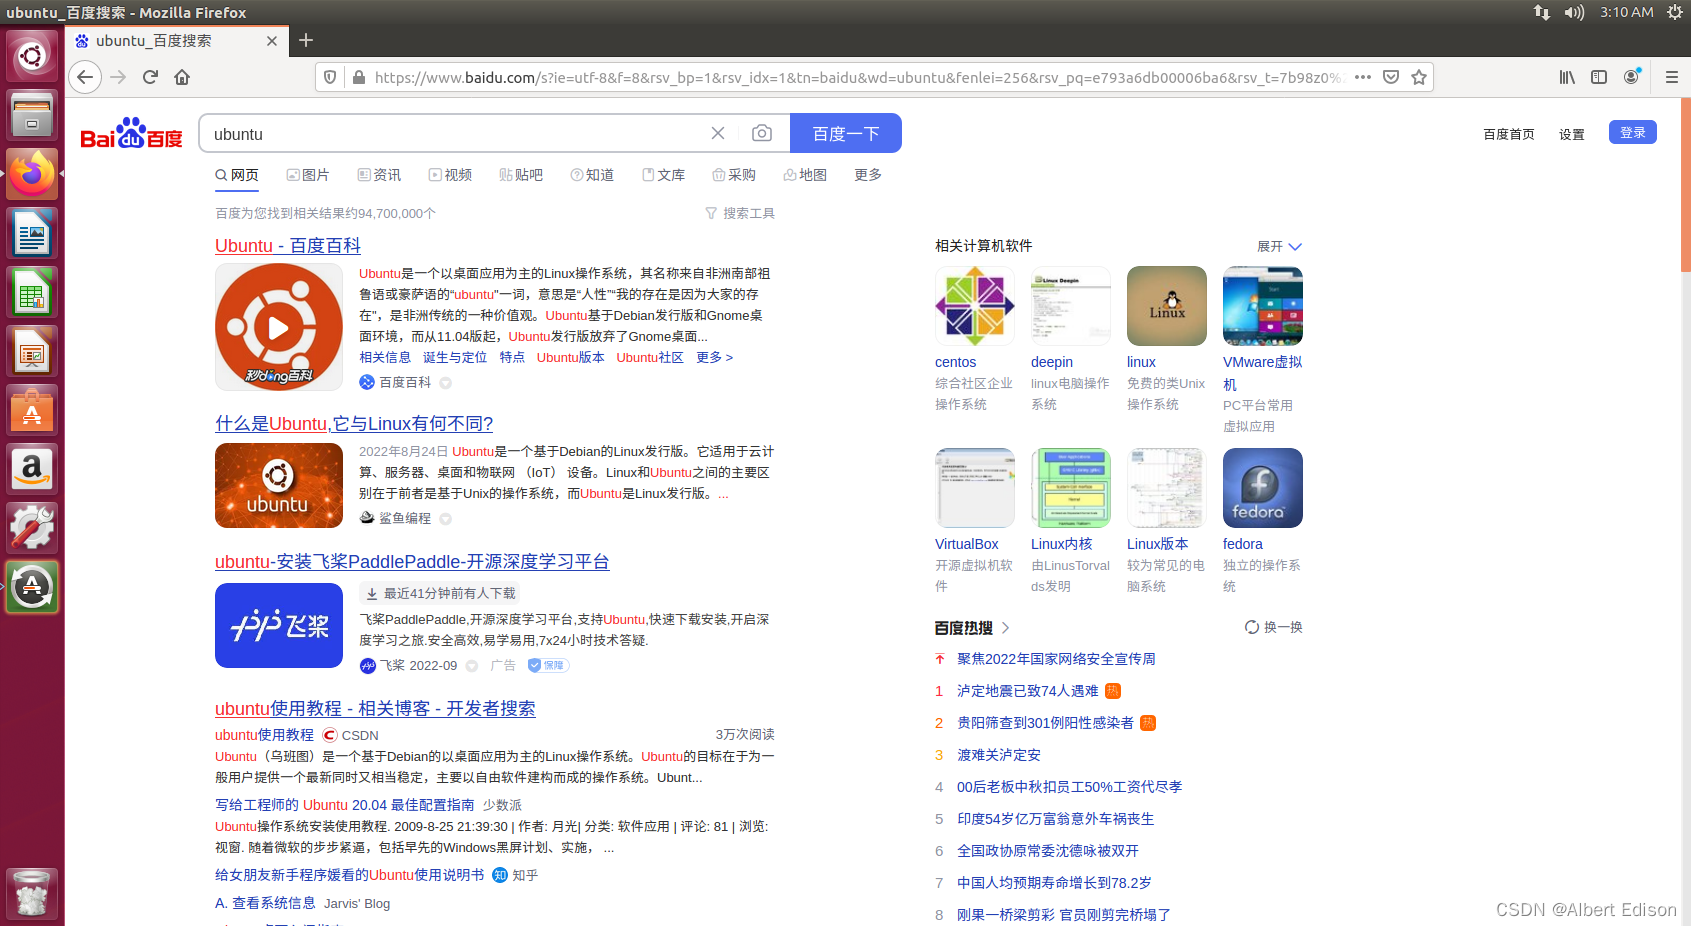Open Firefox account icon
The height and width of the screenshot is (926, 1691).
[1632, 77]
